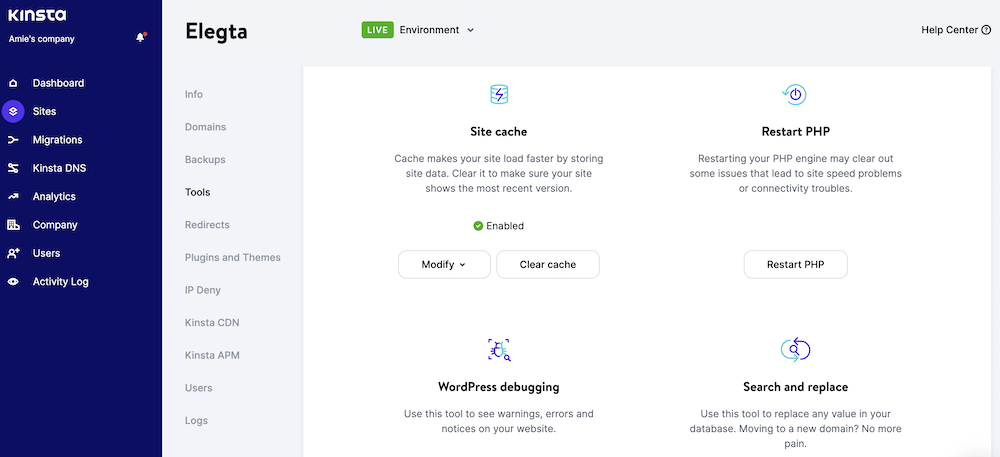Viewport: 1000px width, 457px height.
Task: Select the Tools tab
Action: tap(198, 192)
